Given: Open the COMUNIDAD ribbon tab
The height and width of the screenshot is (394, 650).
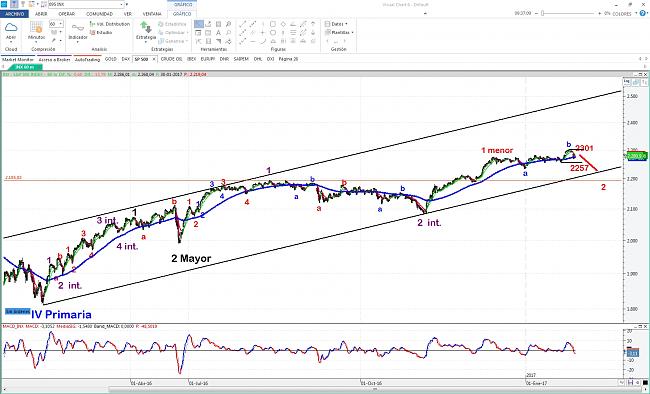Looking at the screenshot, I should point(99,14).
